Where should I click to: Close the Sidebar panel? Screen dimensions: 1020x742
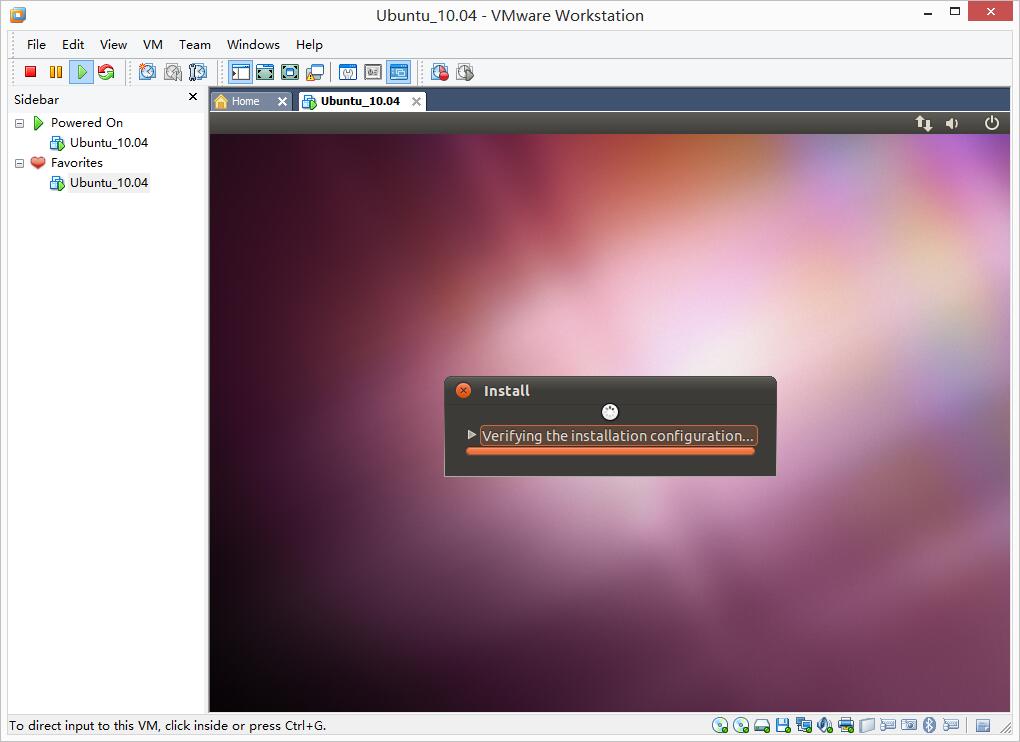(193, 96)
